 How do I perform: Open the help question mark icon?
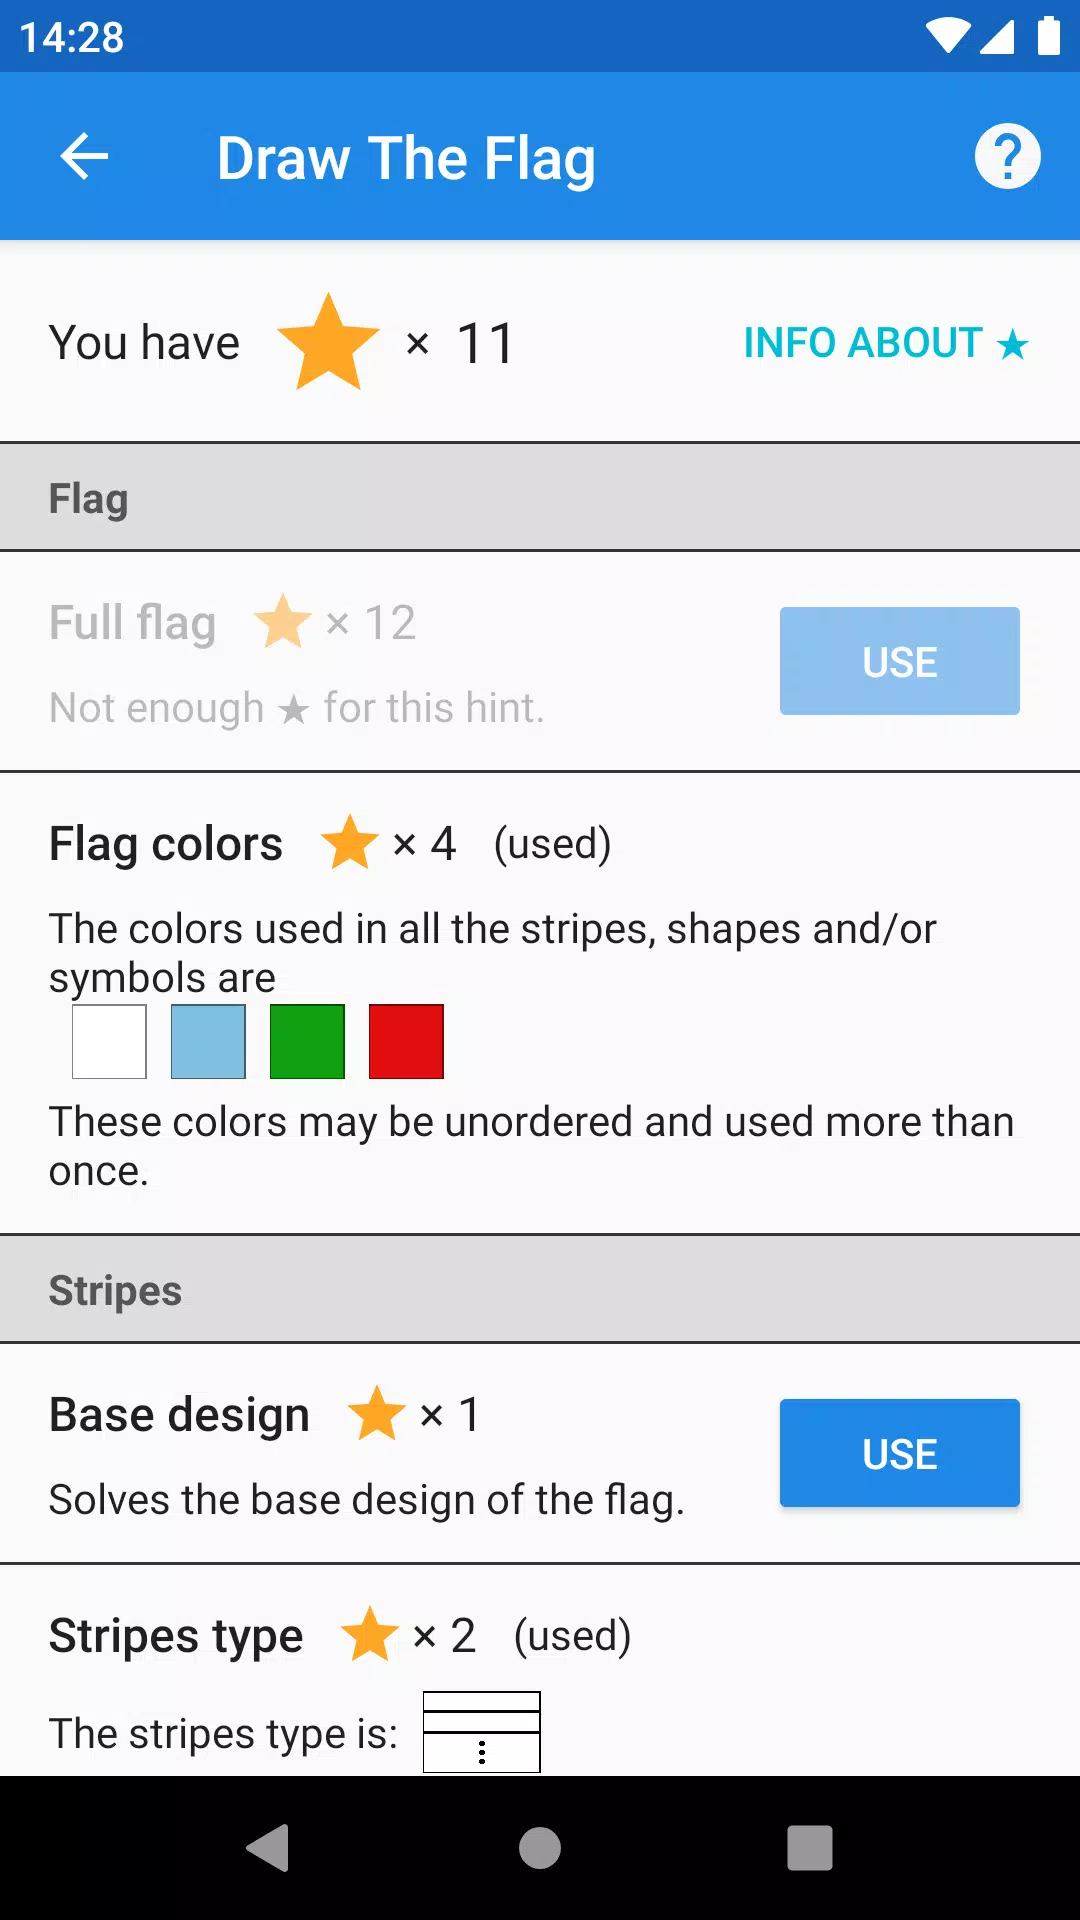[1007, 157]
